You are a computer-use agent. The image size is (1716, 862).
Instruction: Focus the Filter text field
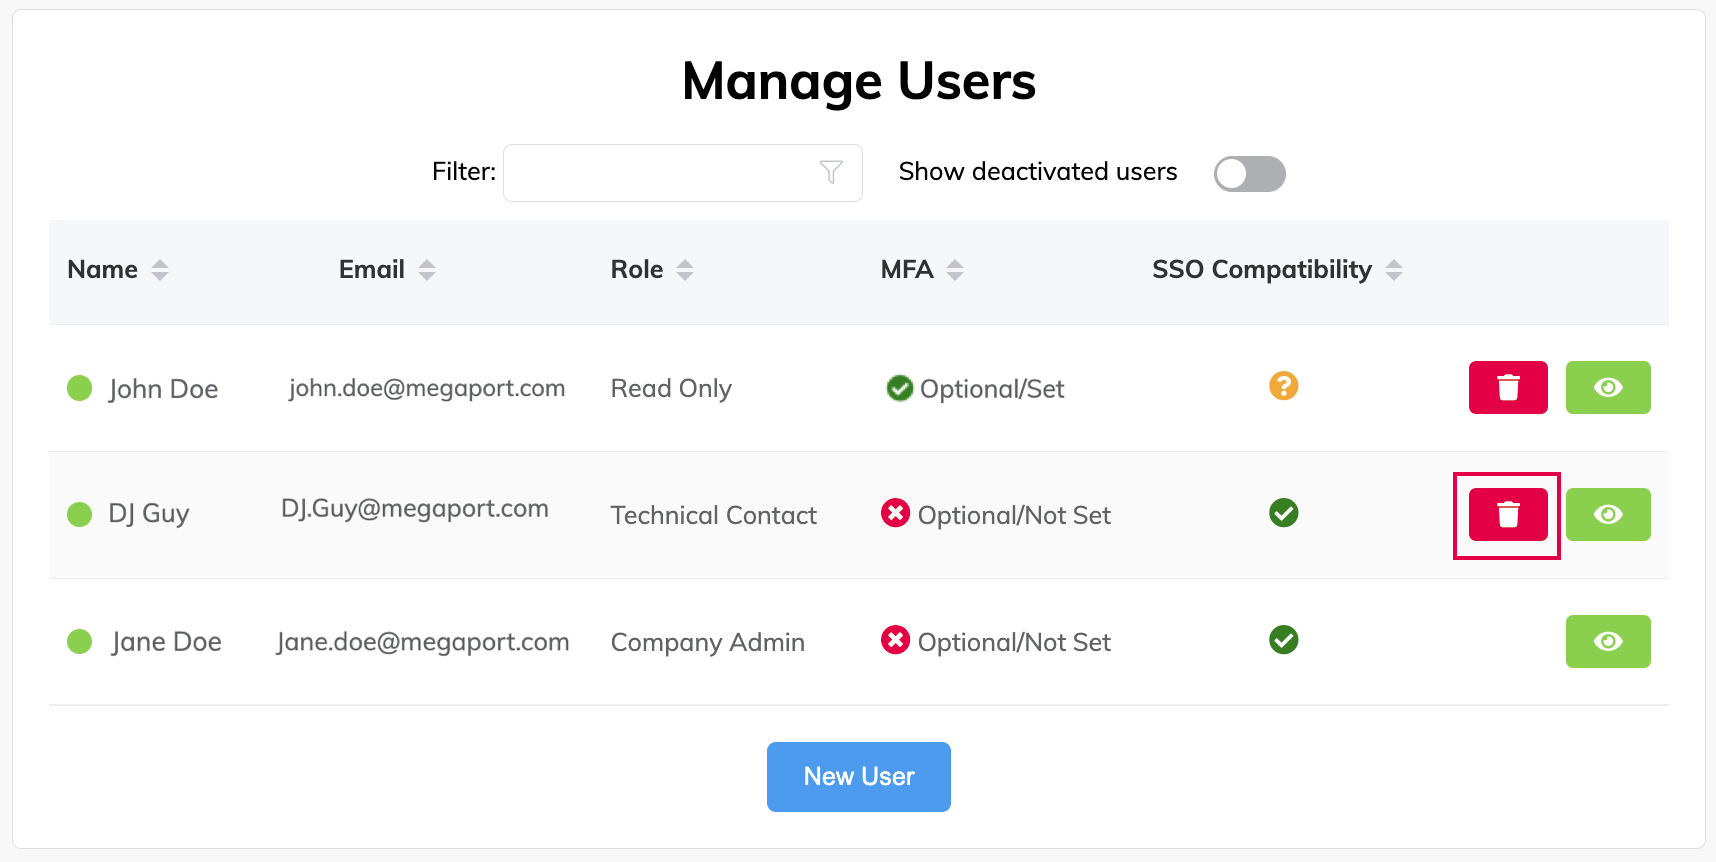(x=660, y=173)
